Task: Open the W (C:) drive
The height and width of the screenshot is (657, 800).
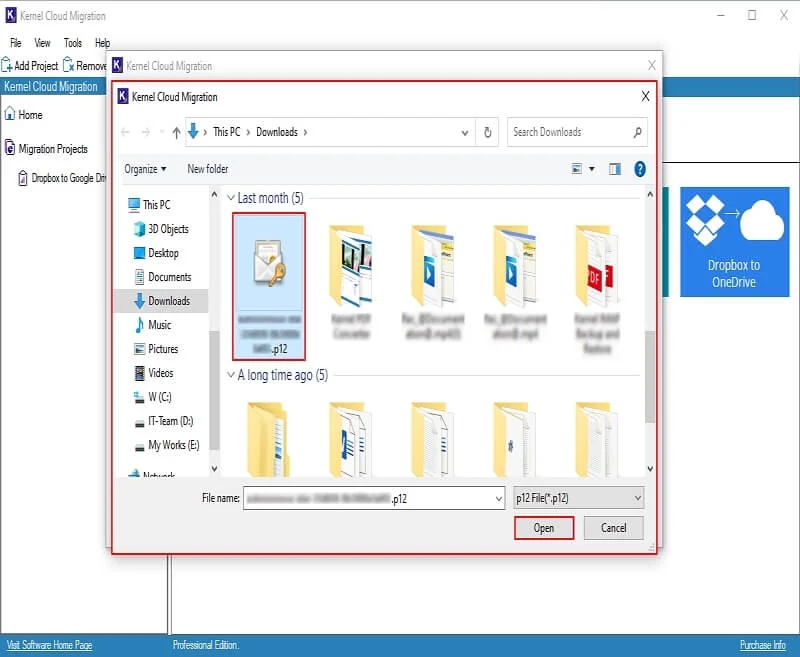Action: tap(152, 397)
